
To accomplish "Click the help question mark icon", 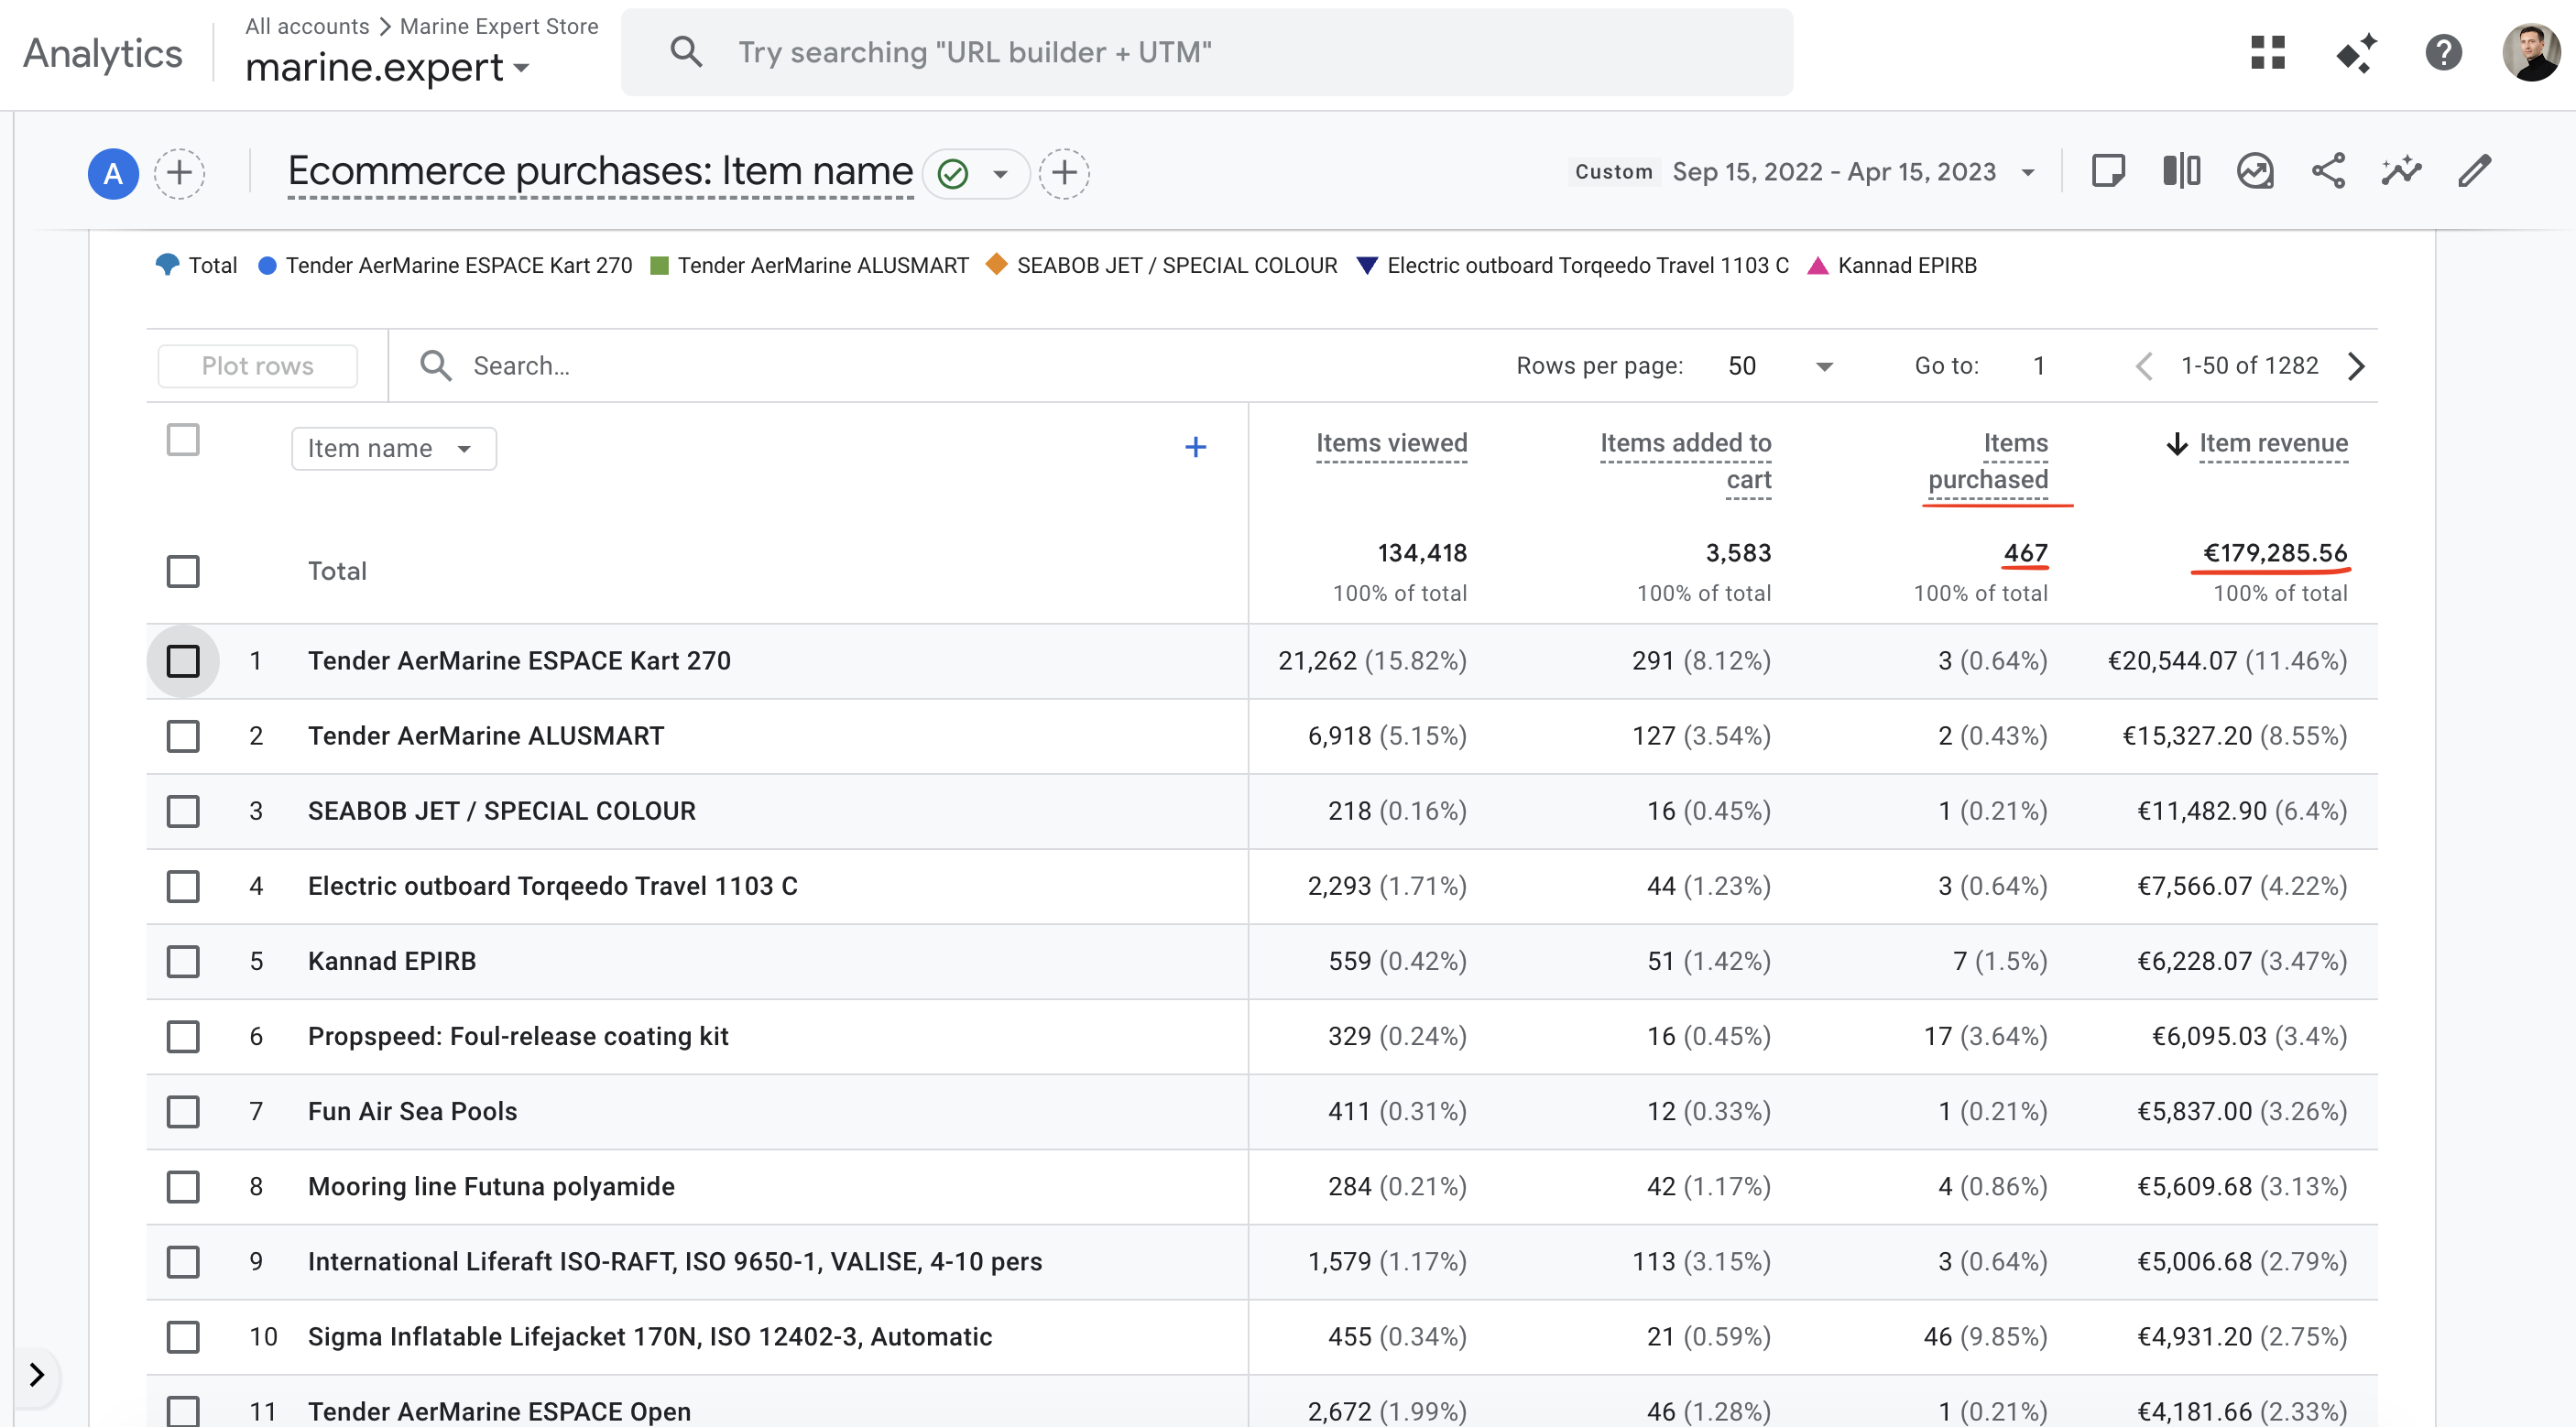I will point(2443,52).
